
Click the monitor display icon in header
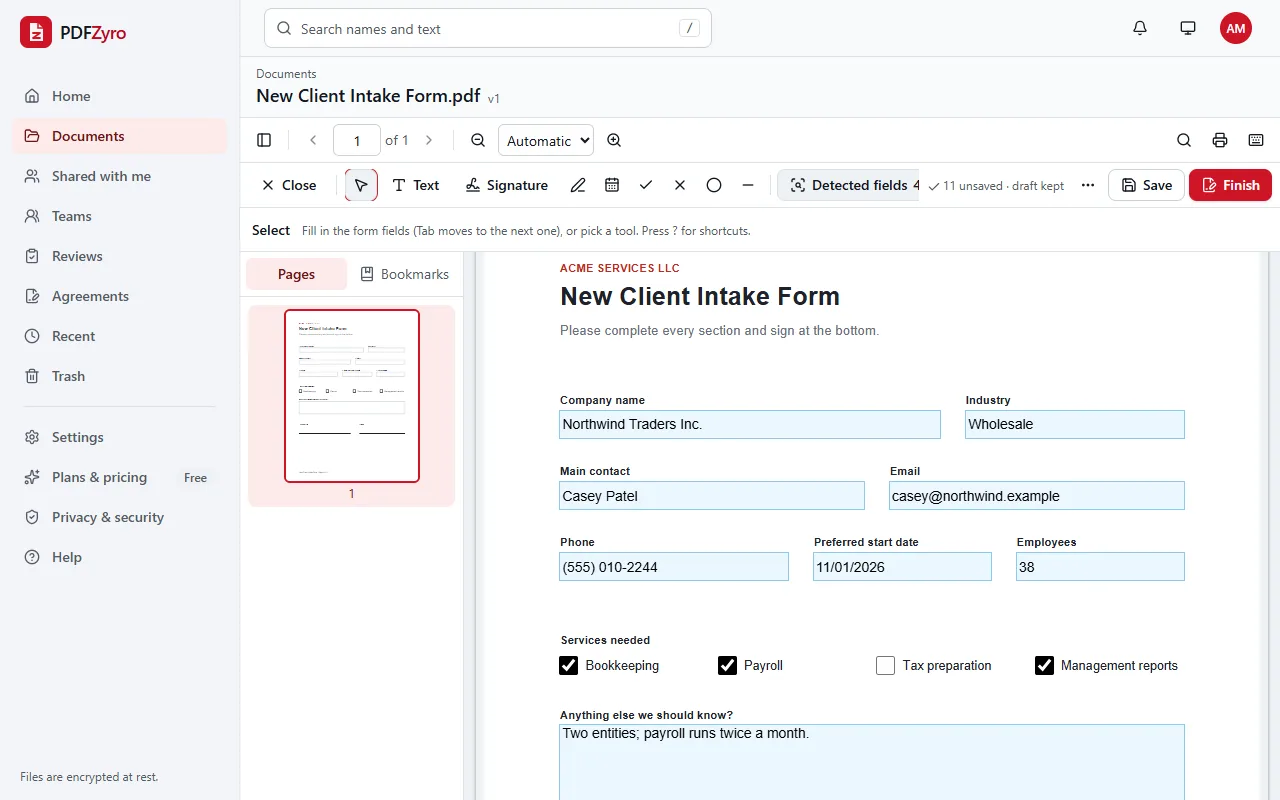(1188, 28)
